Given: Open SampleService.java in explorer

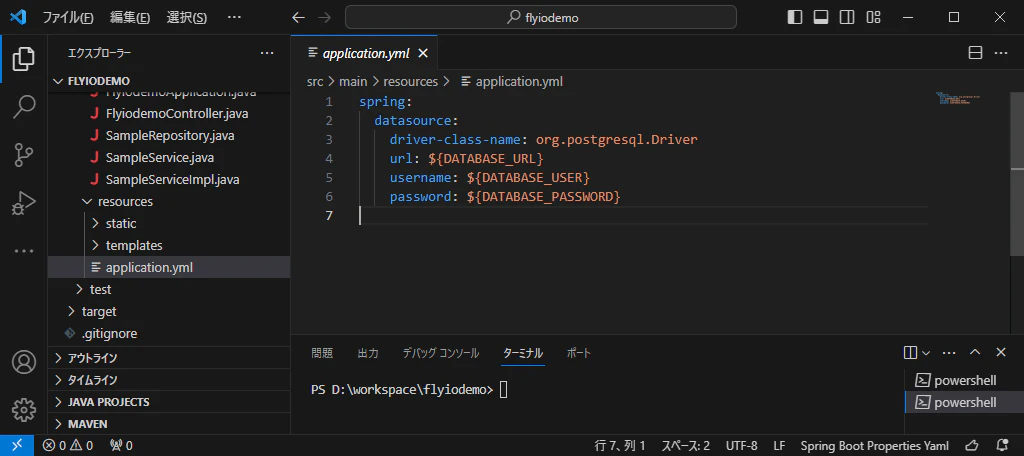Looking at the screenshot, I should 170,157.
